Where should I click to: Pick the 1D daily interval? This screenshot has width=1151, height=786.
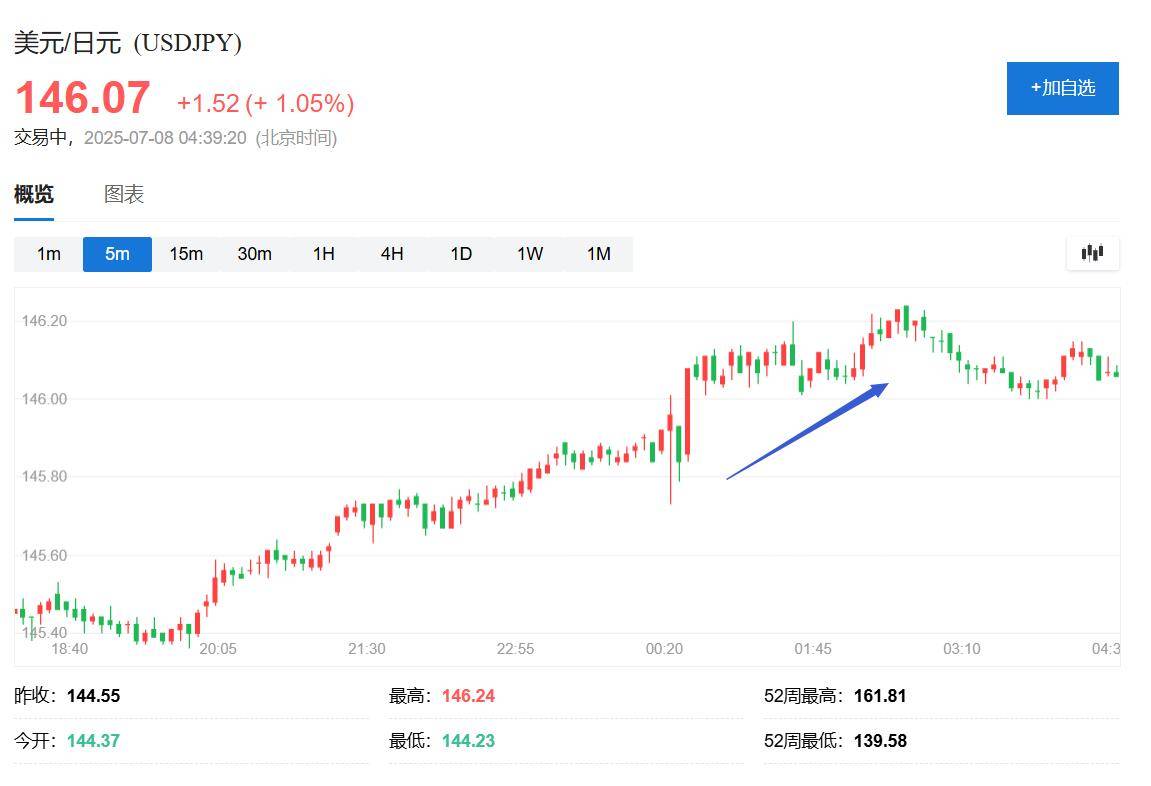(461, 254)
